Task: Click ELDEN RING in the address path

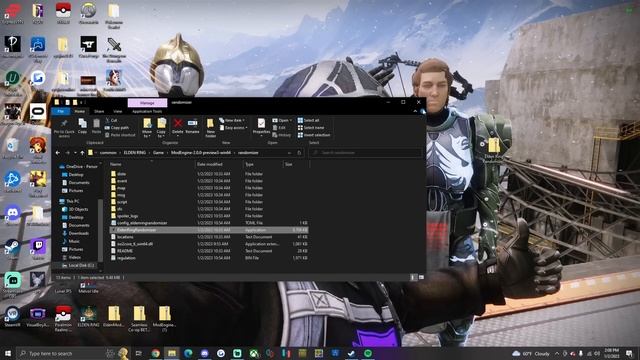Action: pos(135,153)
